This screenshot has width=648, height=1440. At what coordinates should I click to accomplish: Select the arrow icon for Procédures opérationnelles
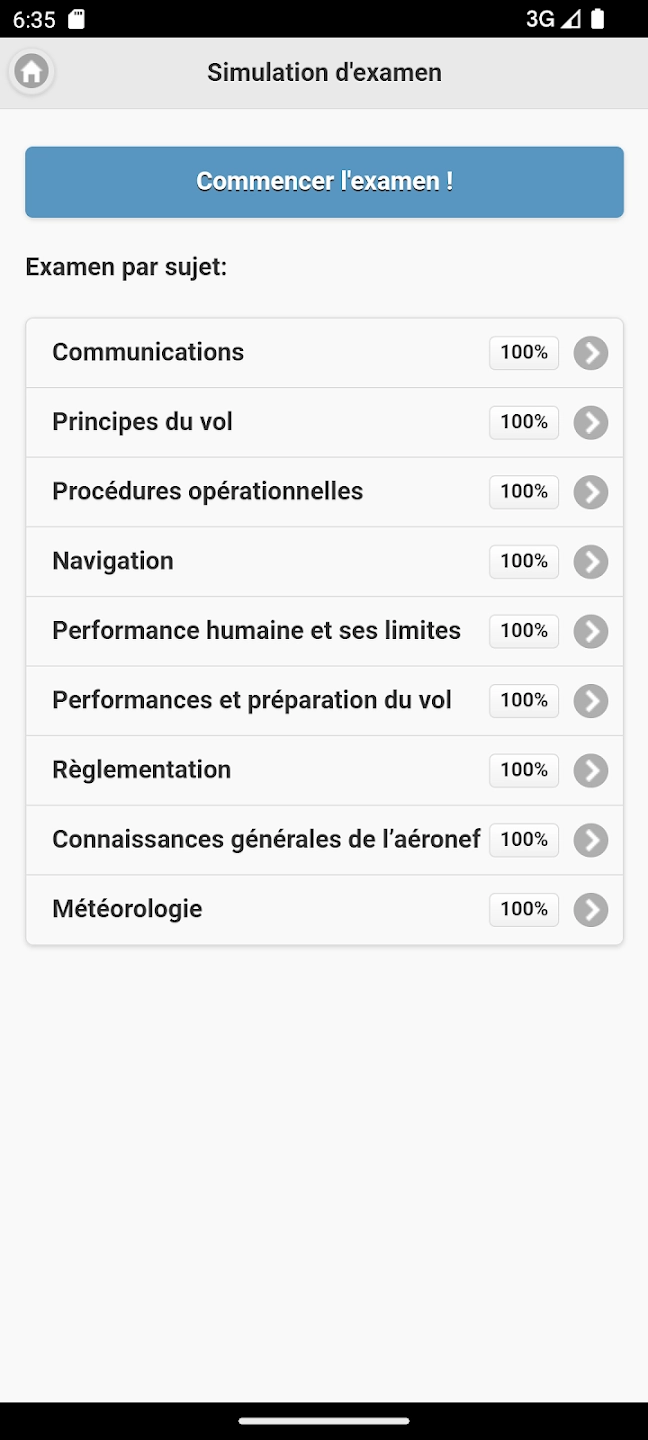point(591,492)
